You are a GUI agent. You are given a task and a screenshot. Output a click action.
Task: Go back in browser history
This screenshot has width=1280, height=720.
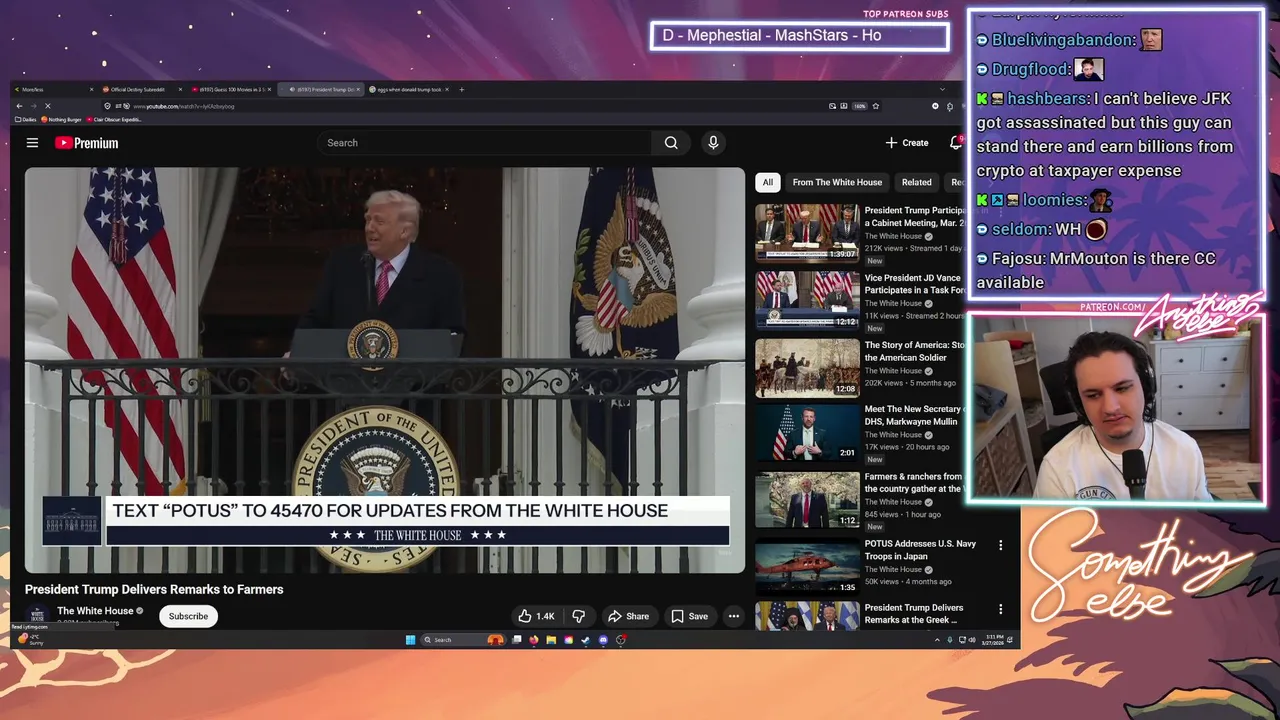click(19, 106)
